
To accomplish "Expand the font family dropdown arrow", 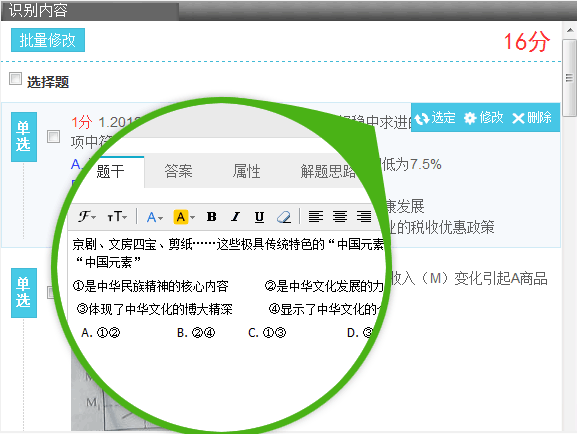I will pos(94,218).
